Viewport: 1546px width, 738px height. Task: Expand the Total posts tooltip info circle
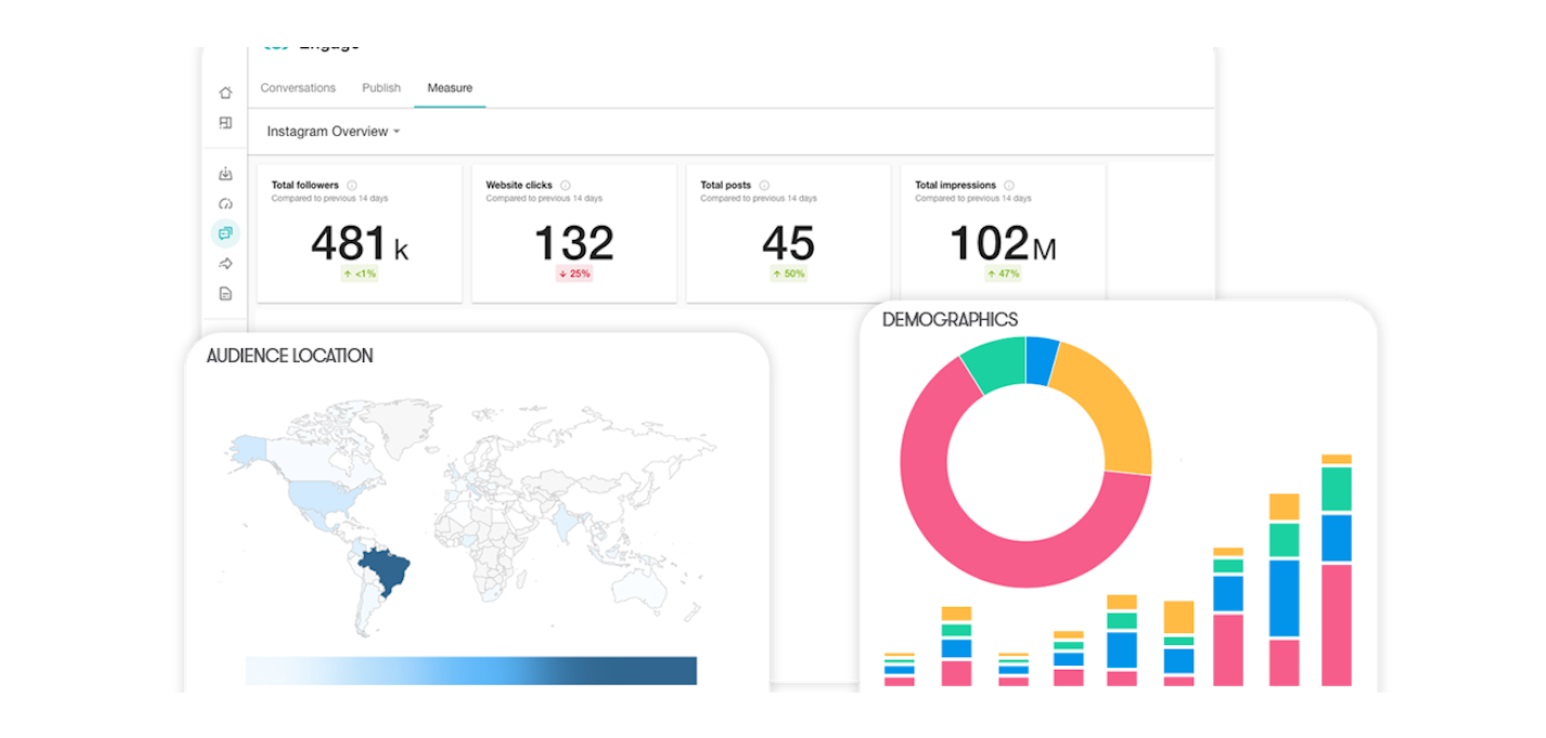point(764,184)
